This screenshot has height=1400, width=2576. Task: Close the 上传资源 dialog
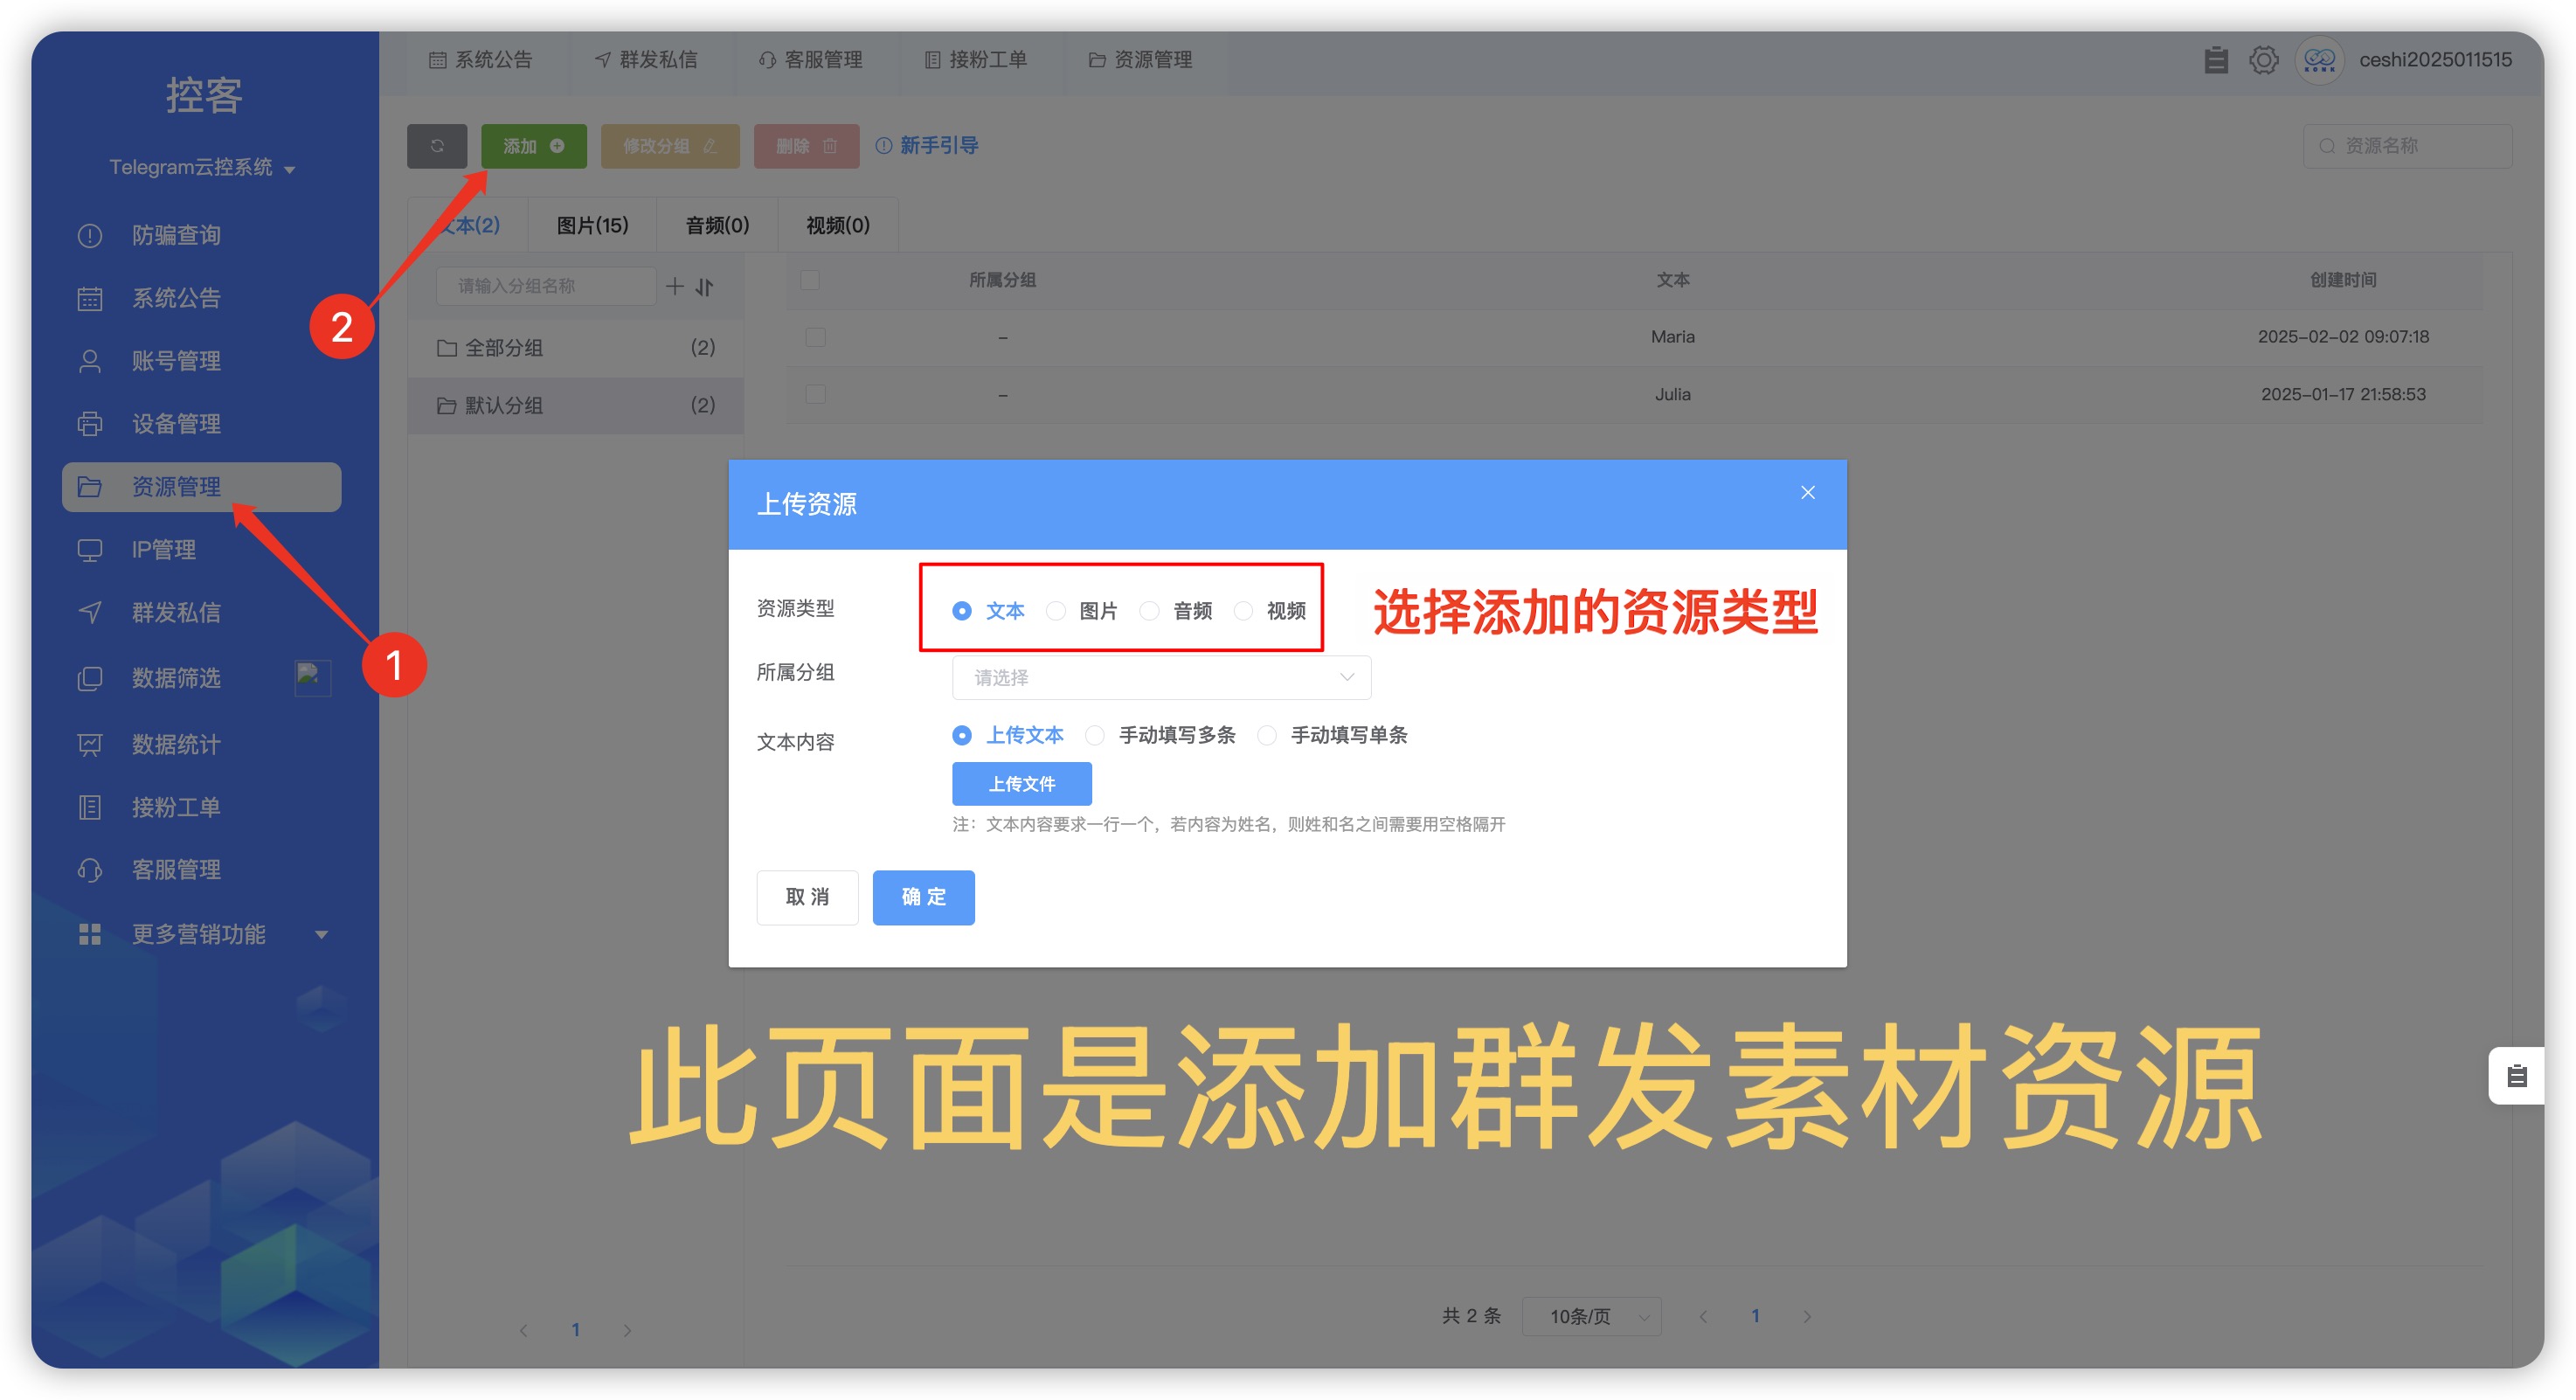click(1807, 492)
